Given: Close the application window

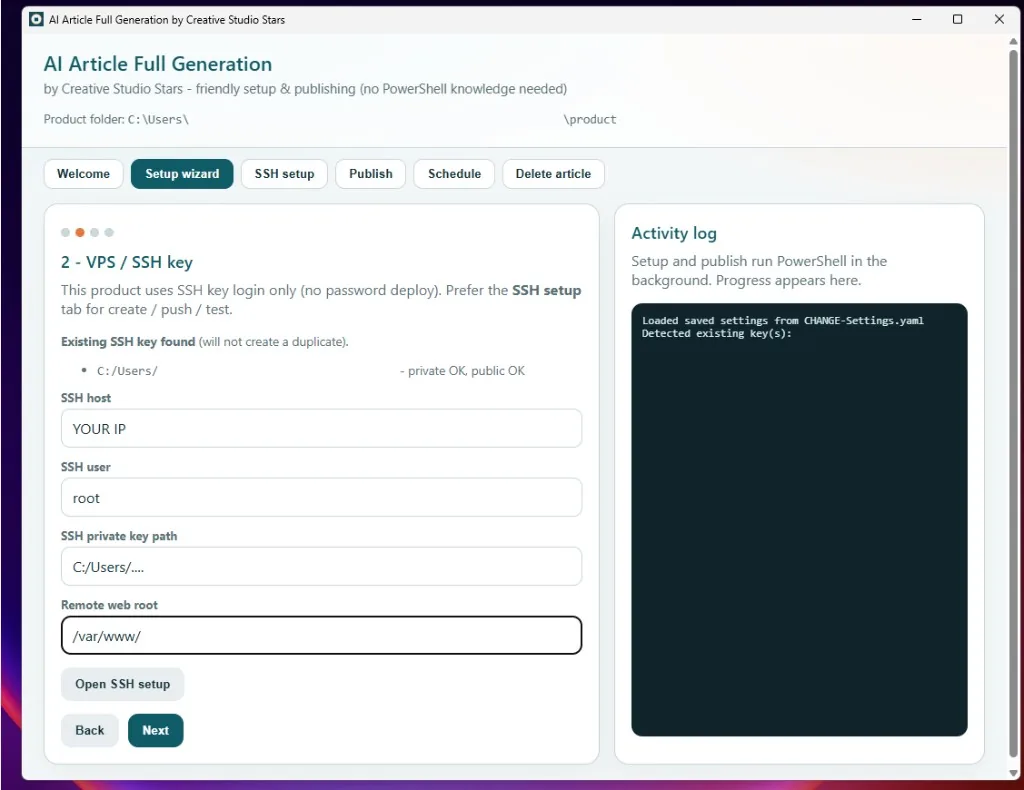Looking at the screenshot, I should pyautogui.click(x=999, y=20).
